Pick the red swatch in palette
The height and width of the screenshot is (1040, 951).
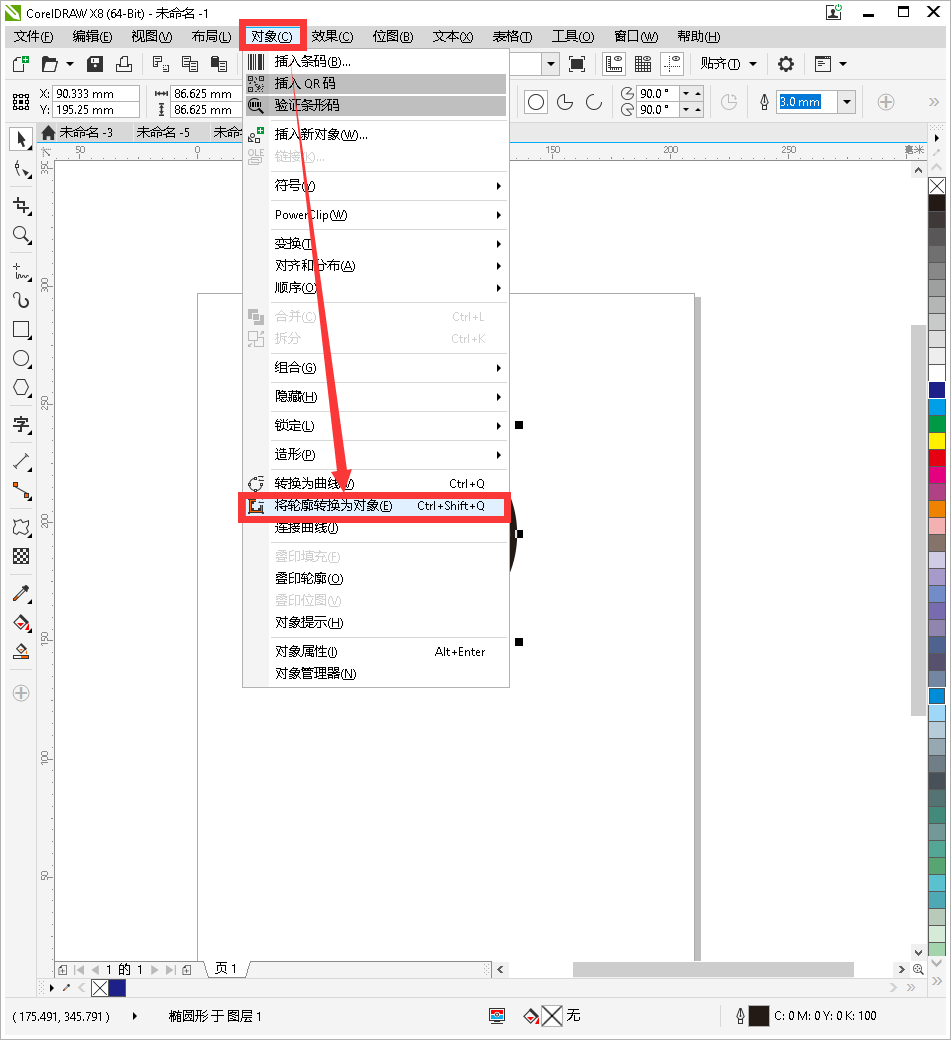click(936, 458)
